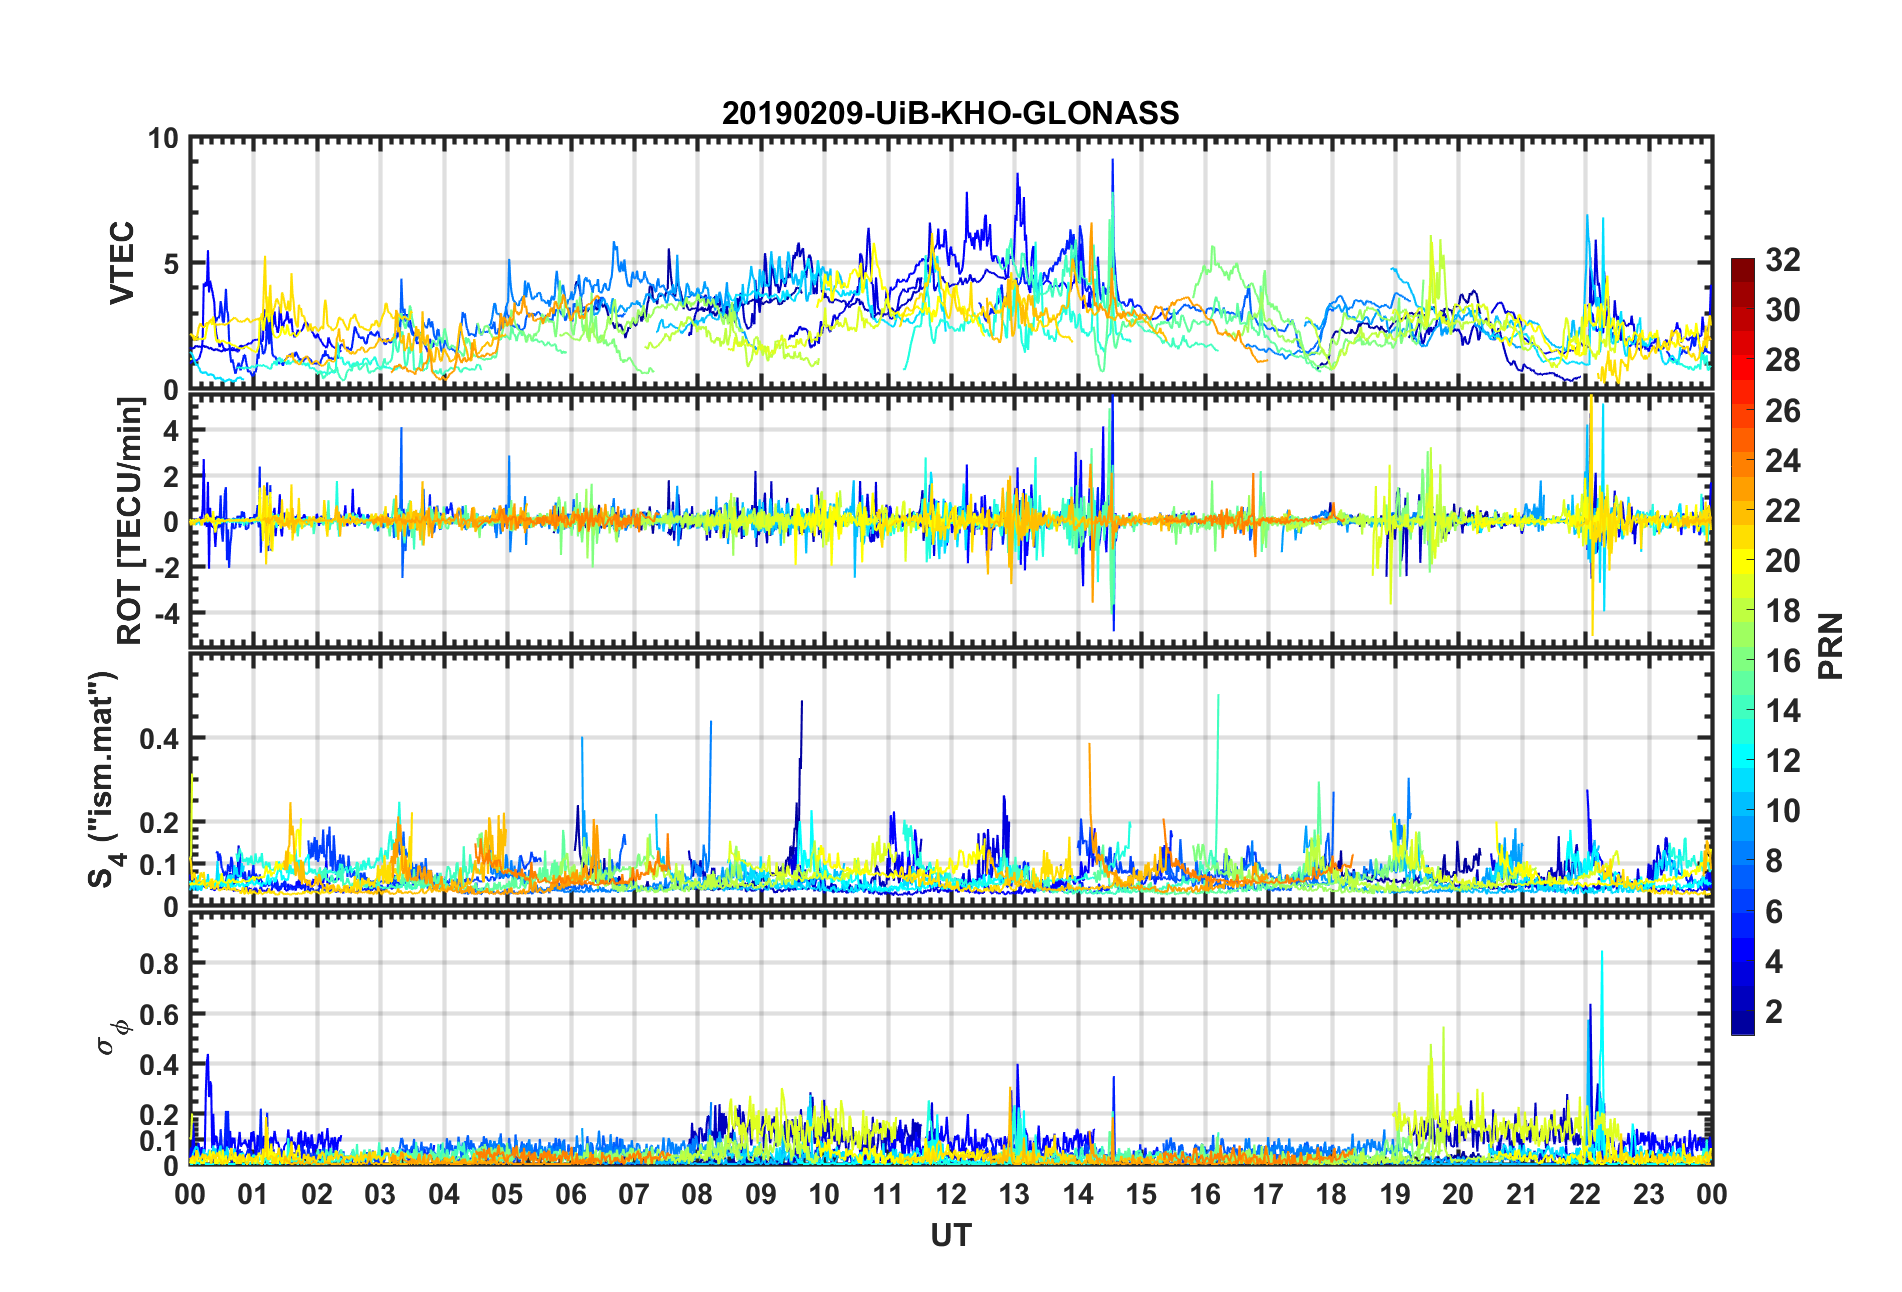Image resolution: width=1902 pixels, height=1292 pixels.
Task: Click the x-axis tick label 22
Action: pos(1585,1194)
